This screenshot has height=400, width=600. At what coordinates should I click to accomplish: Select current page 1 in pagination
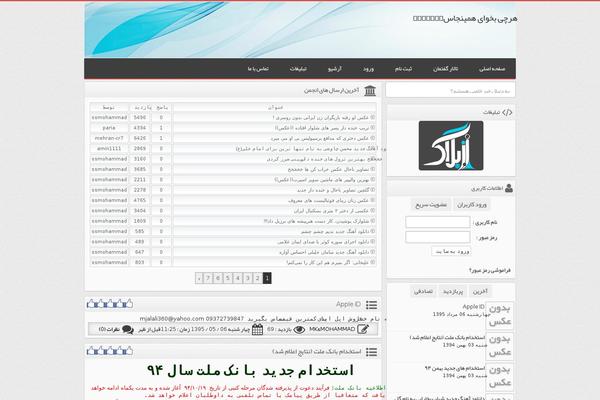[x=267, y=278]
